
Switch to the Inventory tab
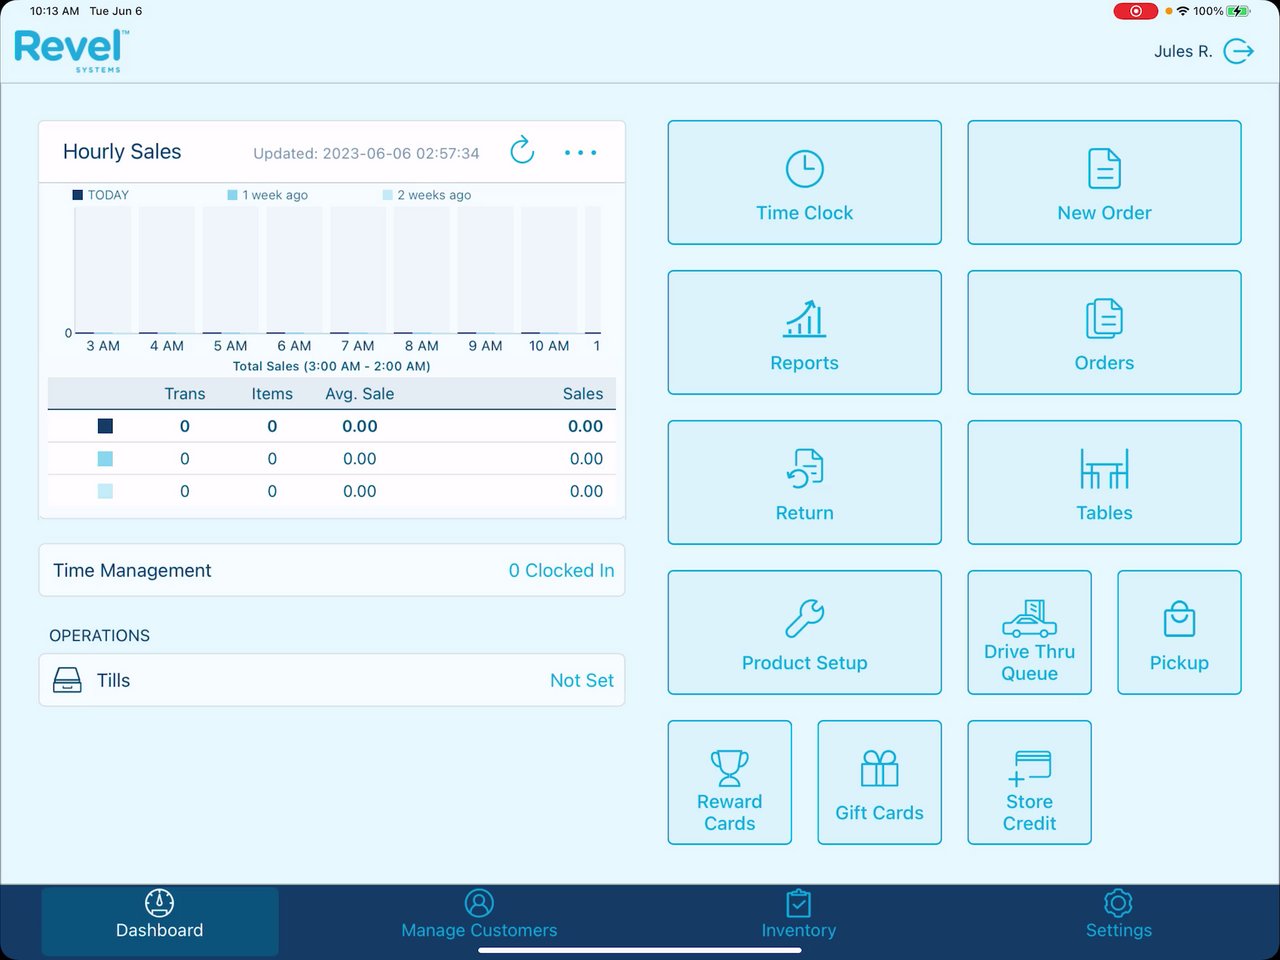coord(798,917)
